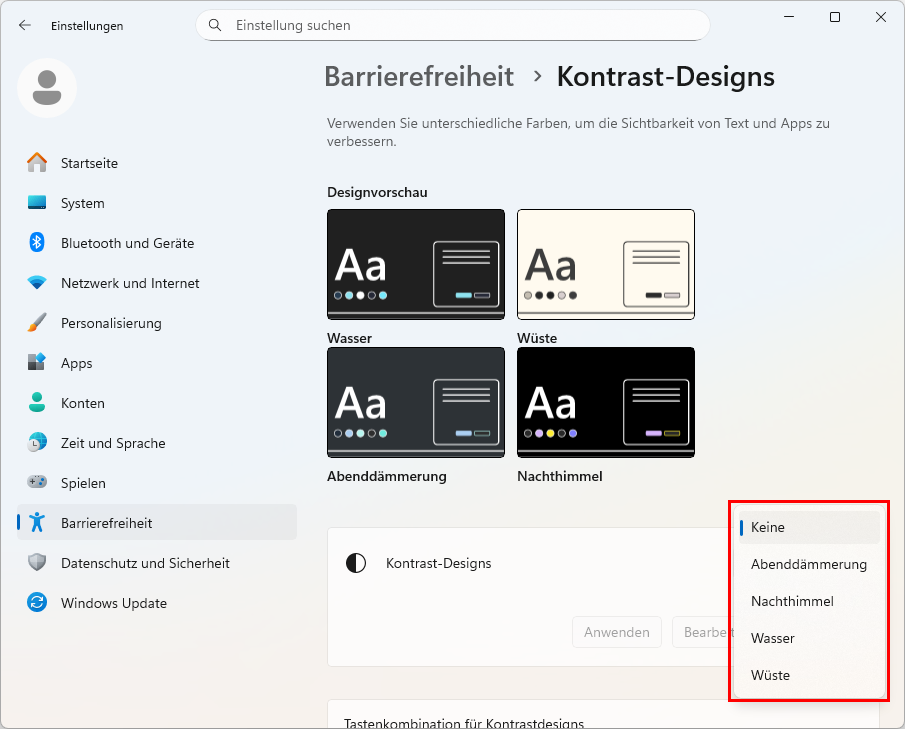Click the Spielen gamepad icon

[37, 482]
